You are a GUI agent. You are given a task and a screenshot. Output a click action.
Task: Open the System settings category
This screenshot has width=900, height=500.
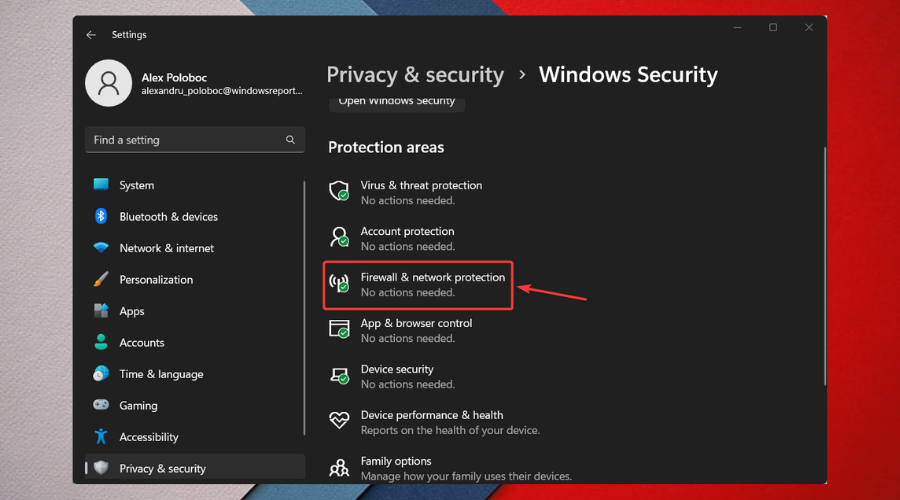pyautogui.click(x=136, y=185)
